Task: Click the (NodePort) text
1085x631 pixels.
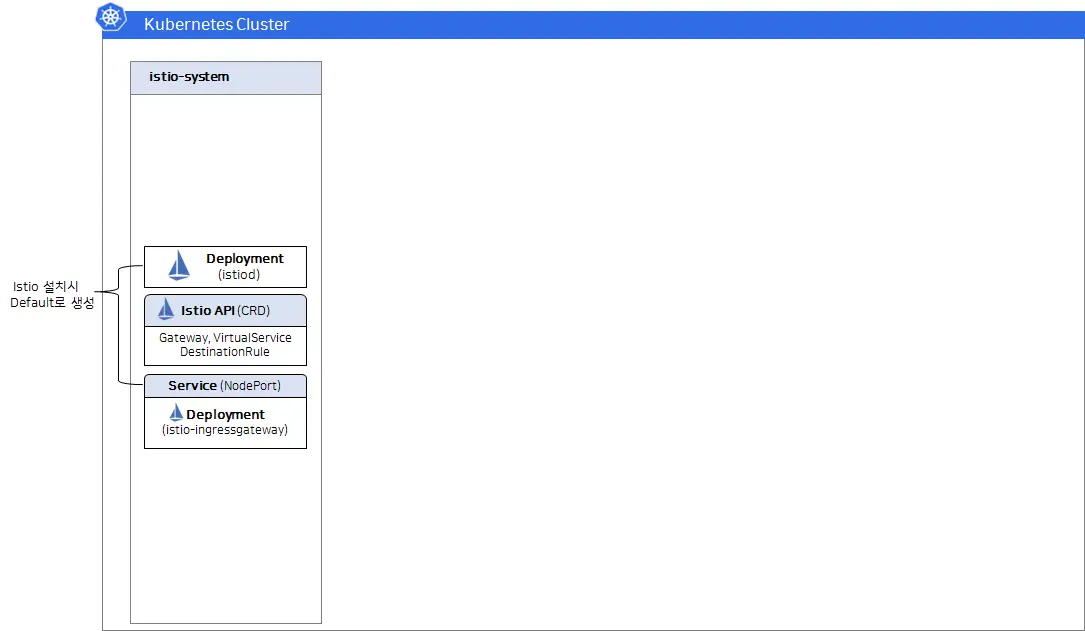Action: [250, 385]
